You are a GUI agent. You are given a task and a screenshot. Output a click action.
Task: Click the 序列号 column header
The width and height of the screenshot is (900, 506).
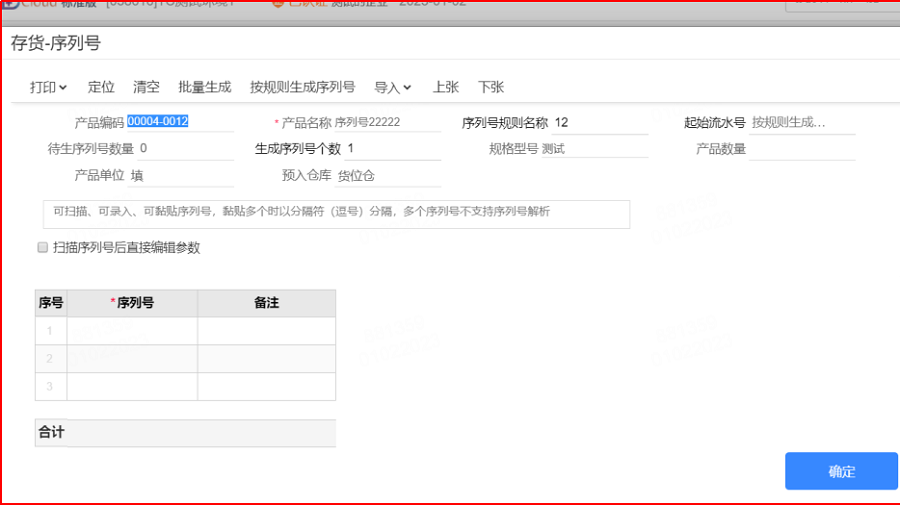133,303
